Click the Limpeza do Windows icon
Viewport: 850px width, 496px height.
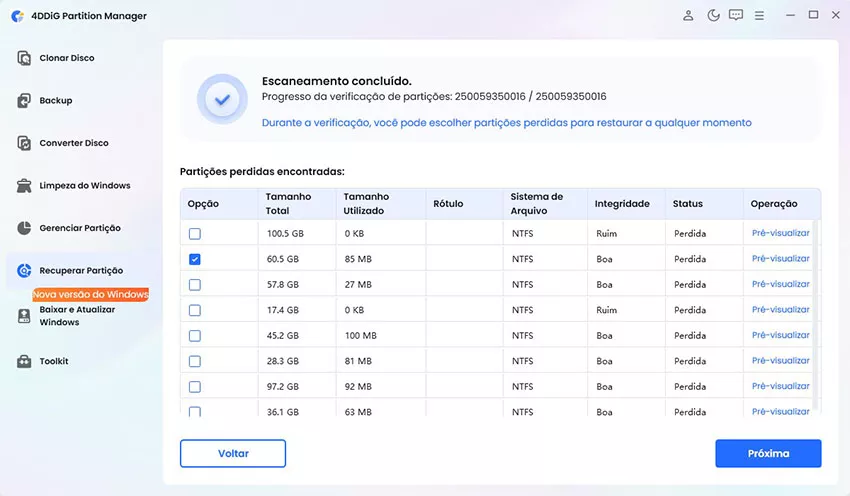pyautogui.click(x=24, y=185)
